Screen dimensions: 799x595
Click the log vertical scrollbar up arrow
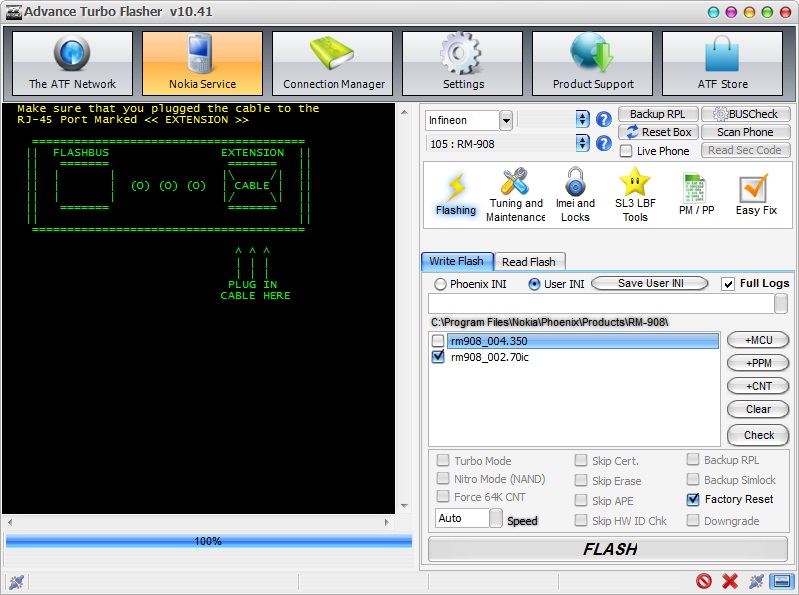point(404,112)
